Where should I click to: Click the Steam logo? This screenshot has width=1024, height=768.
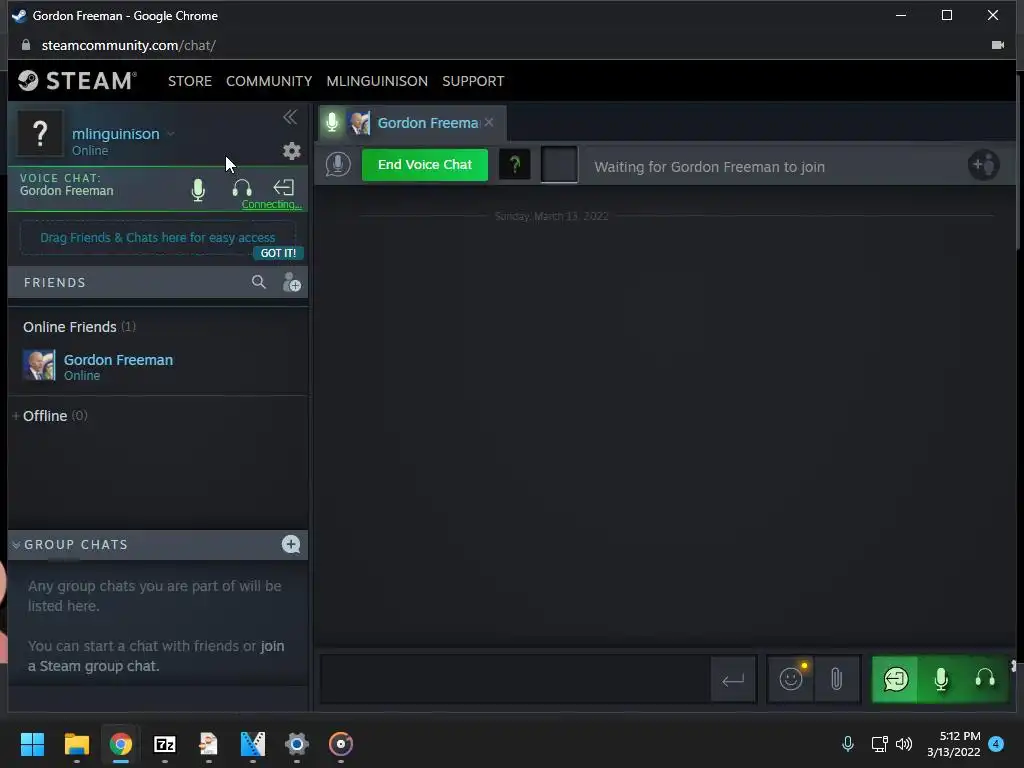click(77, 80)
